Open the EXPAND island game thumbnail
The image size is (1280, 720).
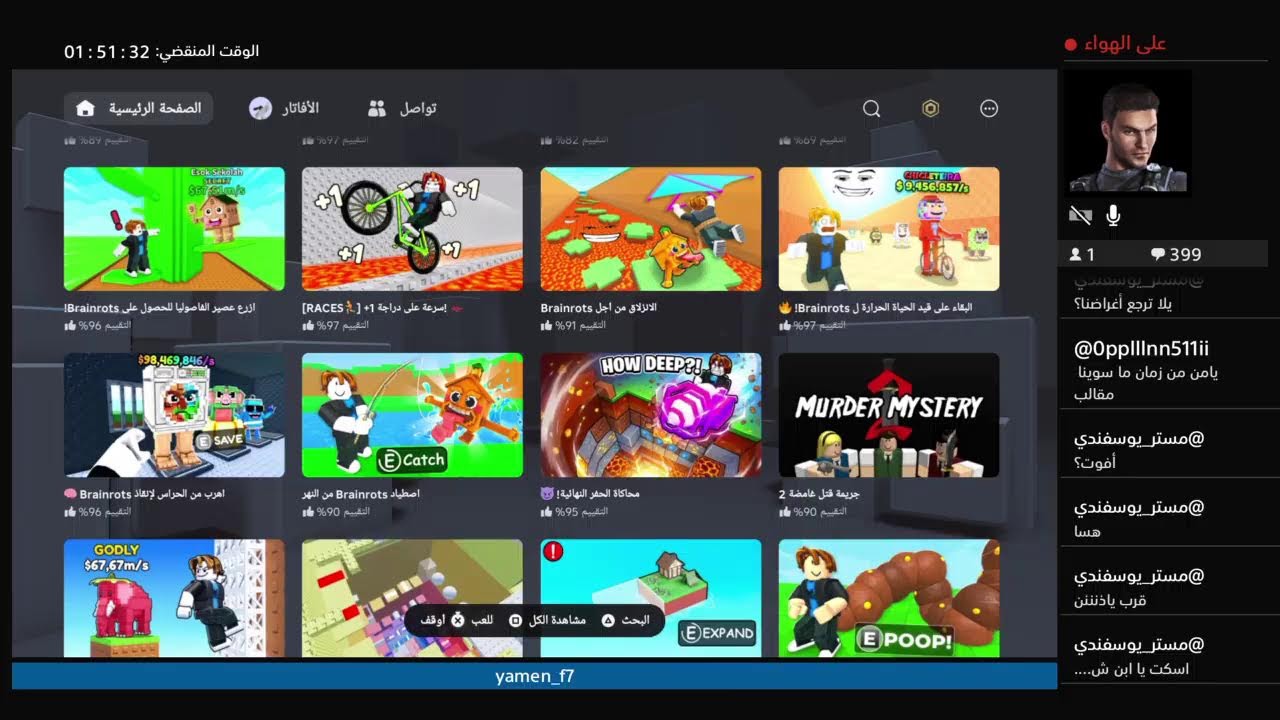pyautogui.click(x=651, y=598)
